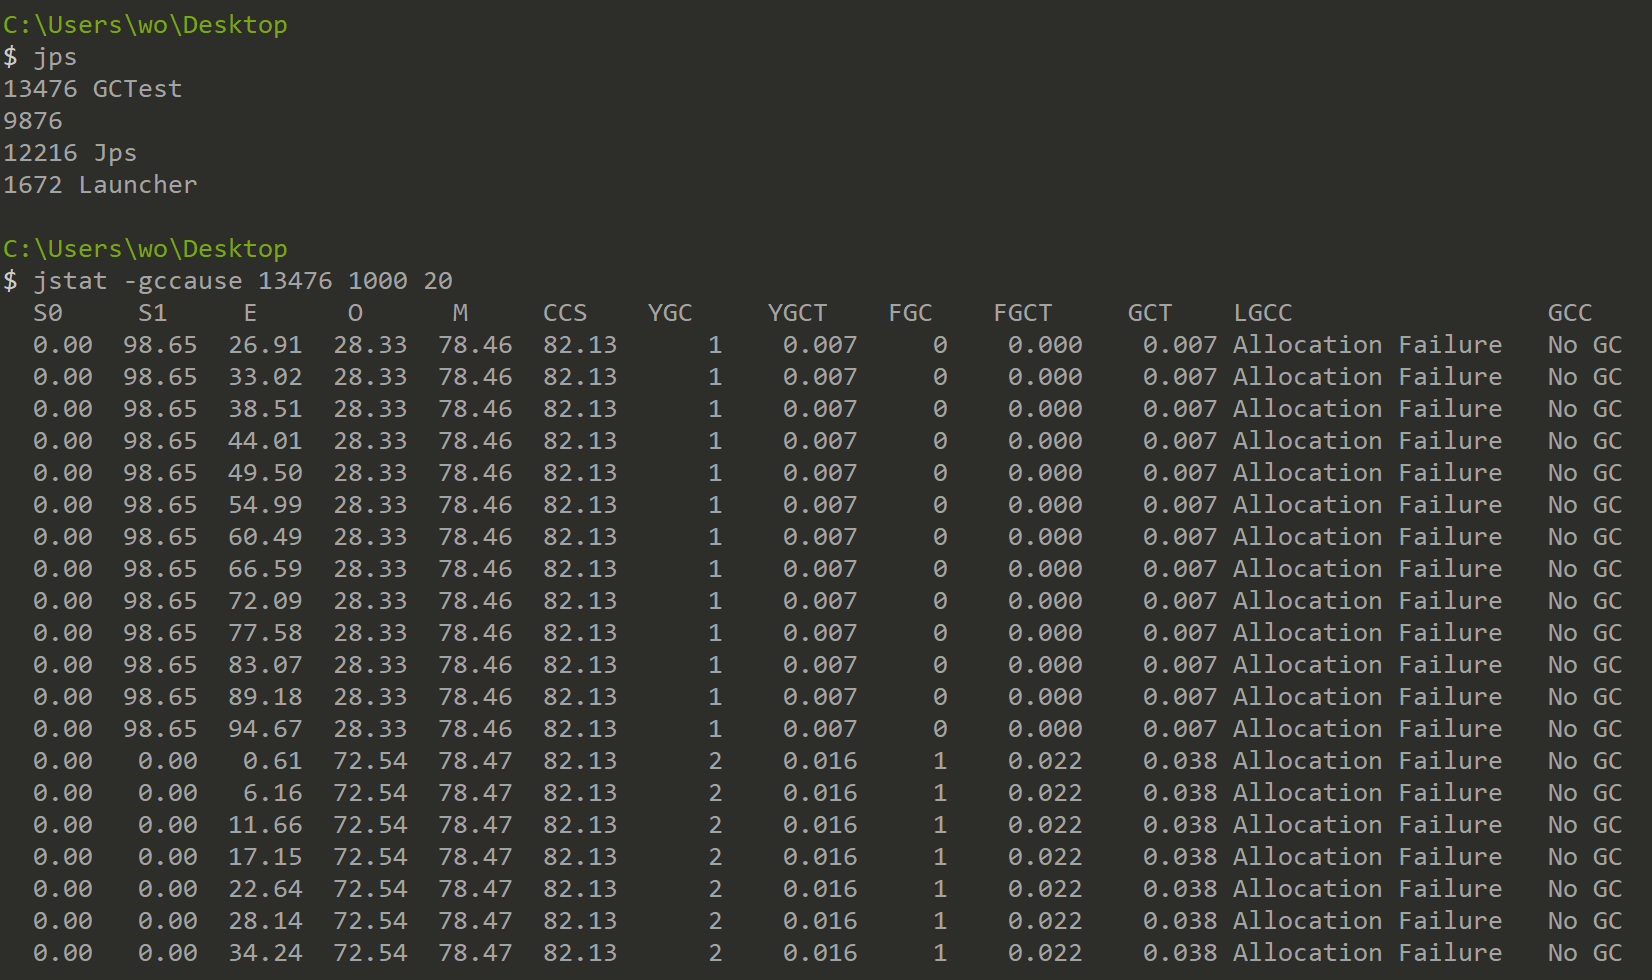Click the Eden value 94.67
Screen dimensions: 1652x980
265,729
